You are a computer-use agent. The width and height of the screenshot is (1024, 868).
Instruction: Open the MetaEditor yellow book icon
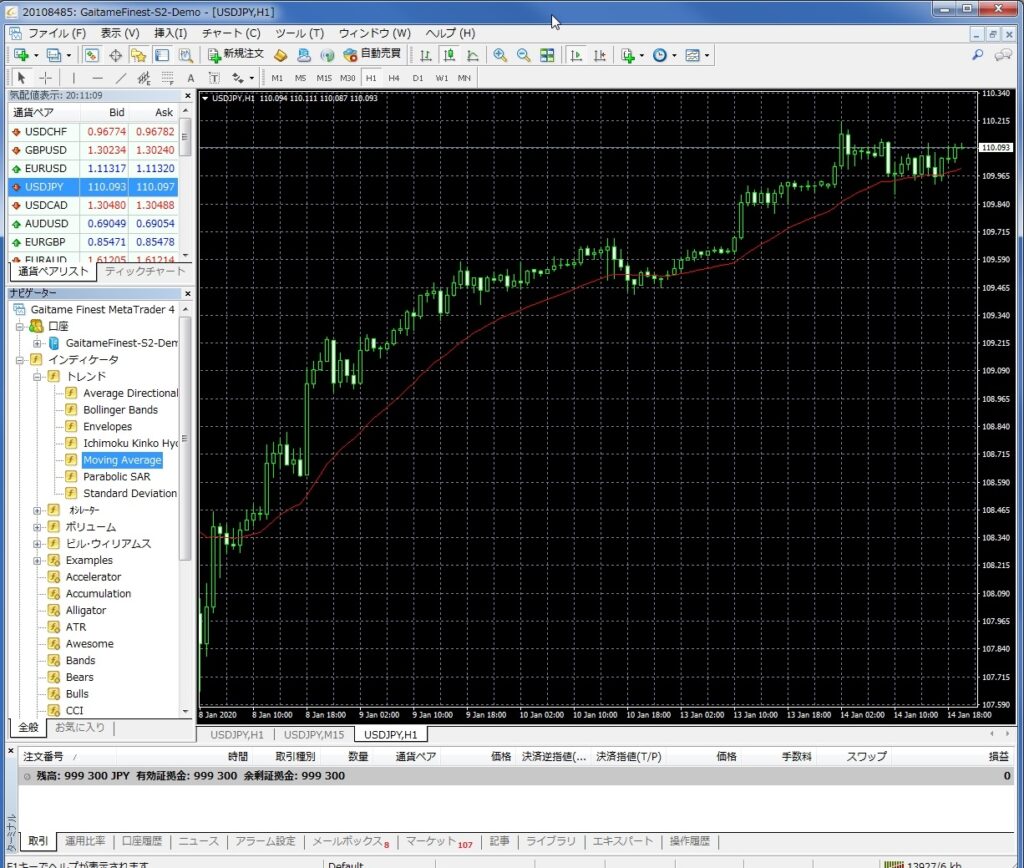[x=280, y=55]
